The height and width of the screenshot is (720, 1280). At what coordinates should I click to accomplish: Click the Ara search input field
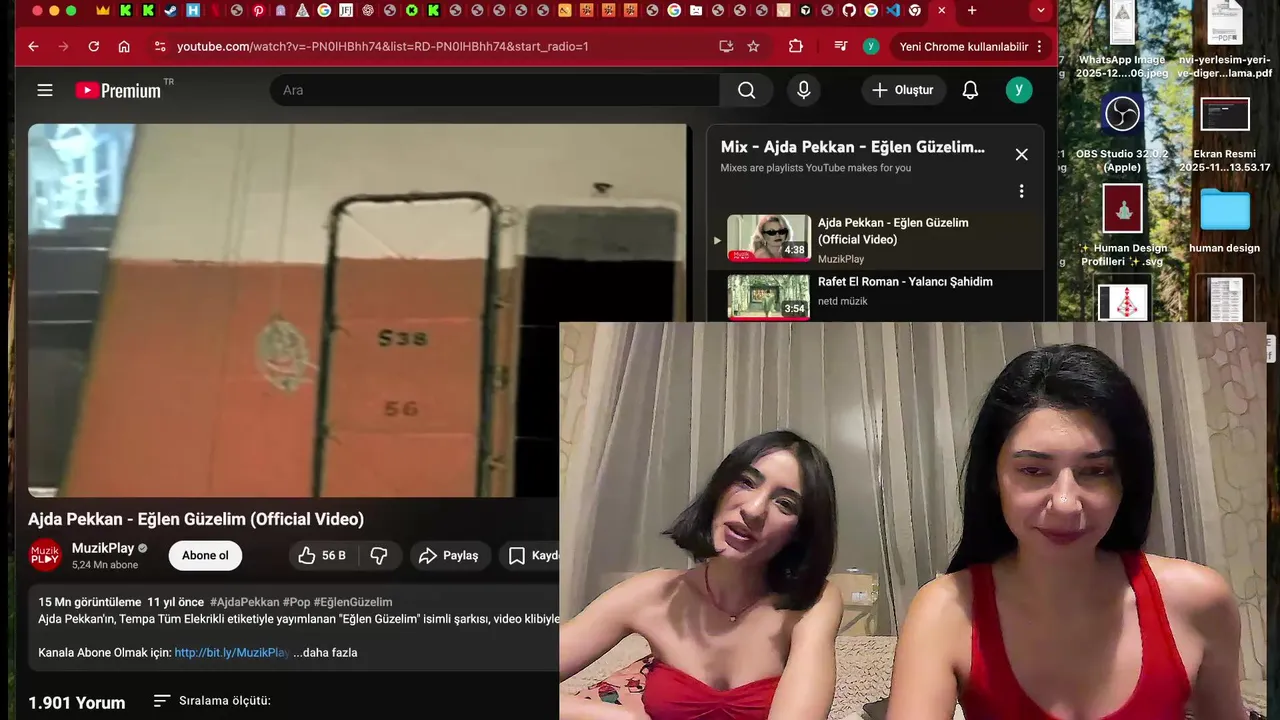pos(495,90)
